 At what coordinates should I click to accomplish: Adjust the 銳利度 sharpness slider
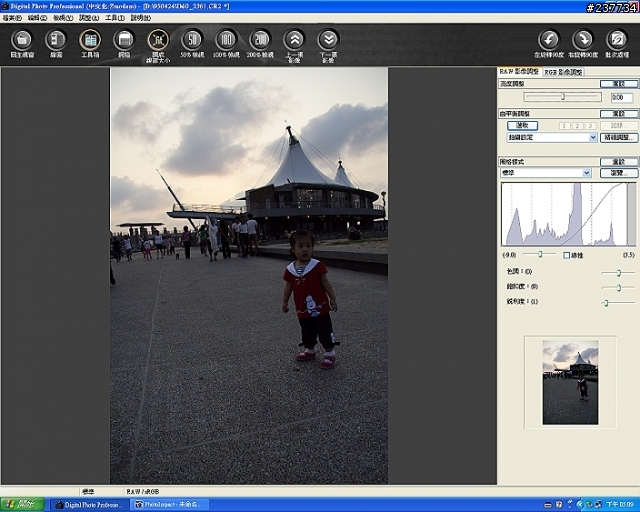click(607, 303)
